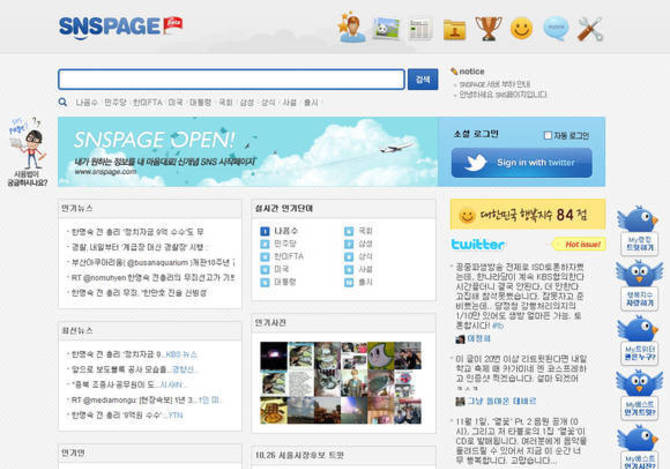Click the rank badge beside 국회
Screen dimensions: 670x469
click(349, 231)
